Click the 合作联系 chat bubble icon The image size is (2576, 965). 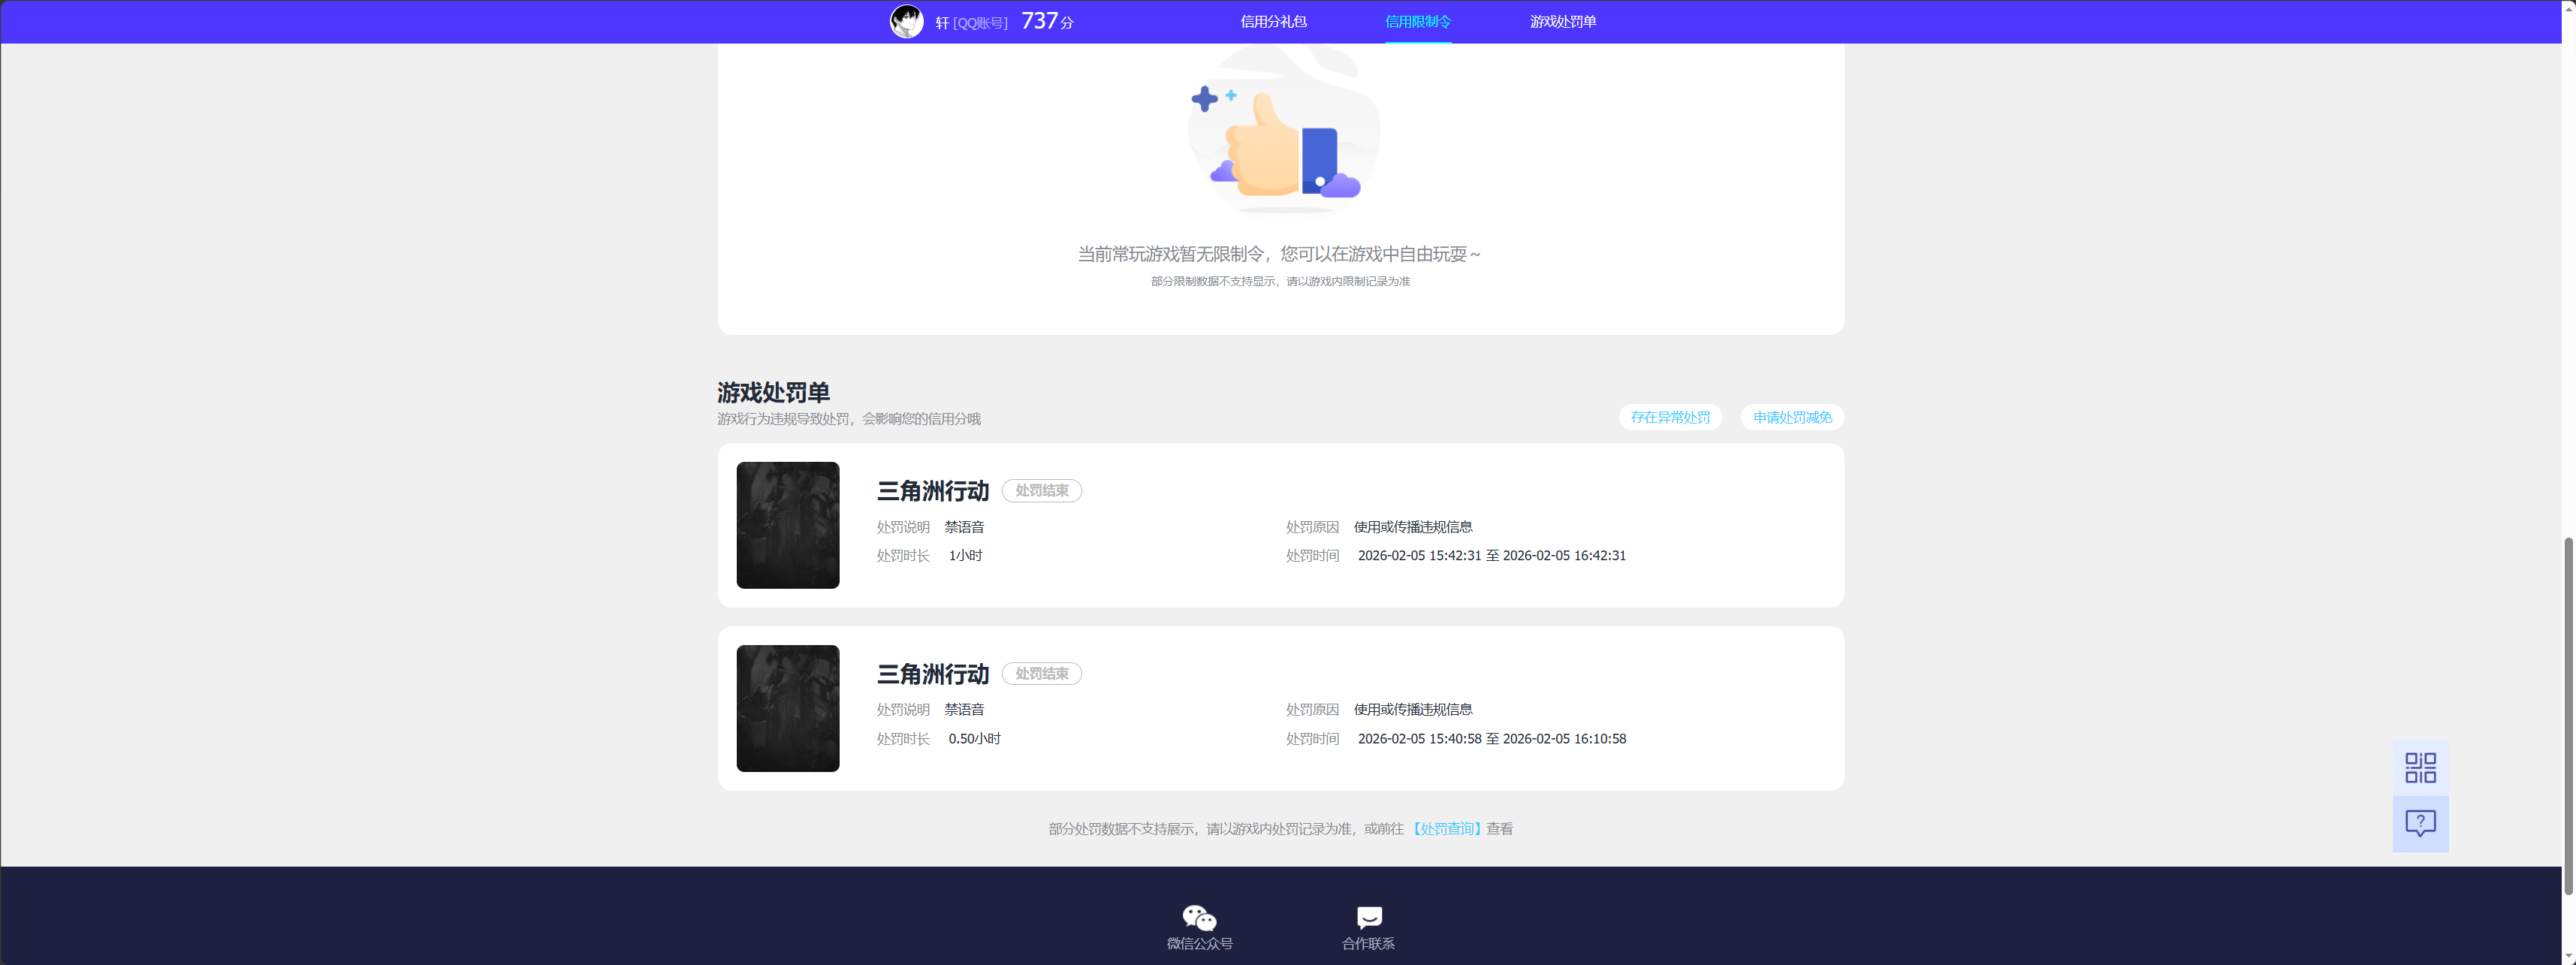click(x=1369, y=917)
